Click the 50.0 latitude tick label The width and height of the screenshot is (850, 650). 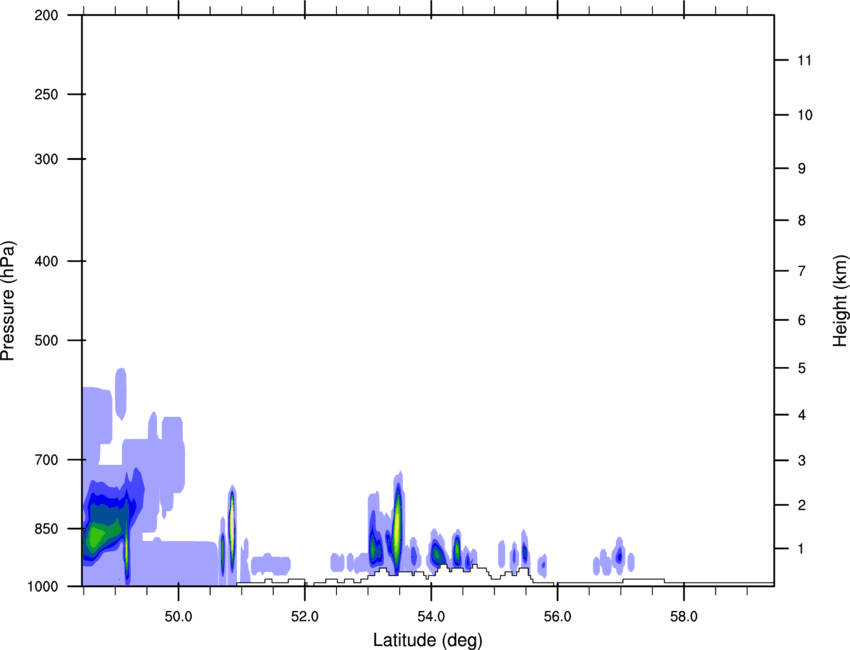point(178,617)
